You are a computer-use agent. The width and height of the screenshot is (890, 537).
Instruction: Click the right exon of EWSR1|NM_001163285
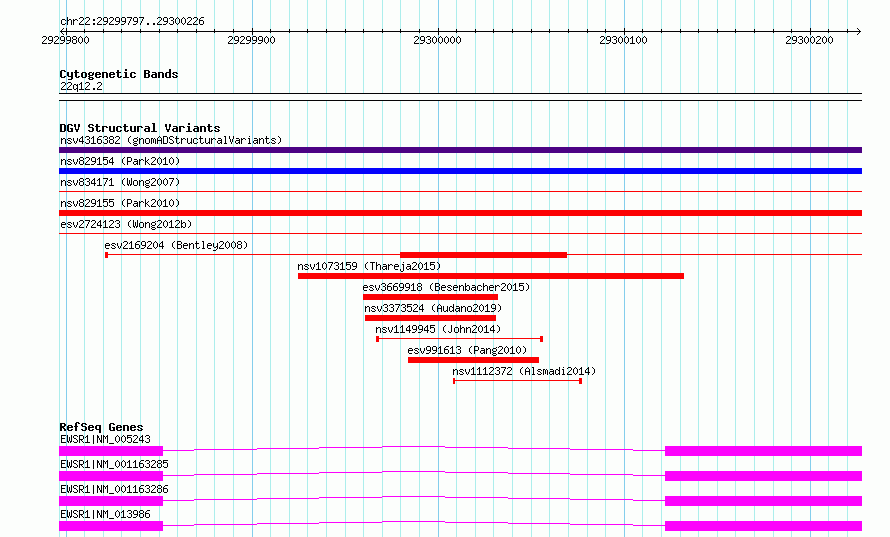(x=763, y=476)
